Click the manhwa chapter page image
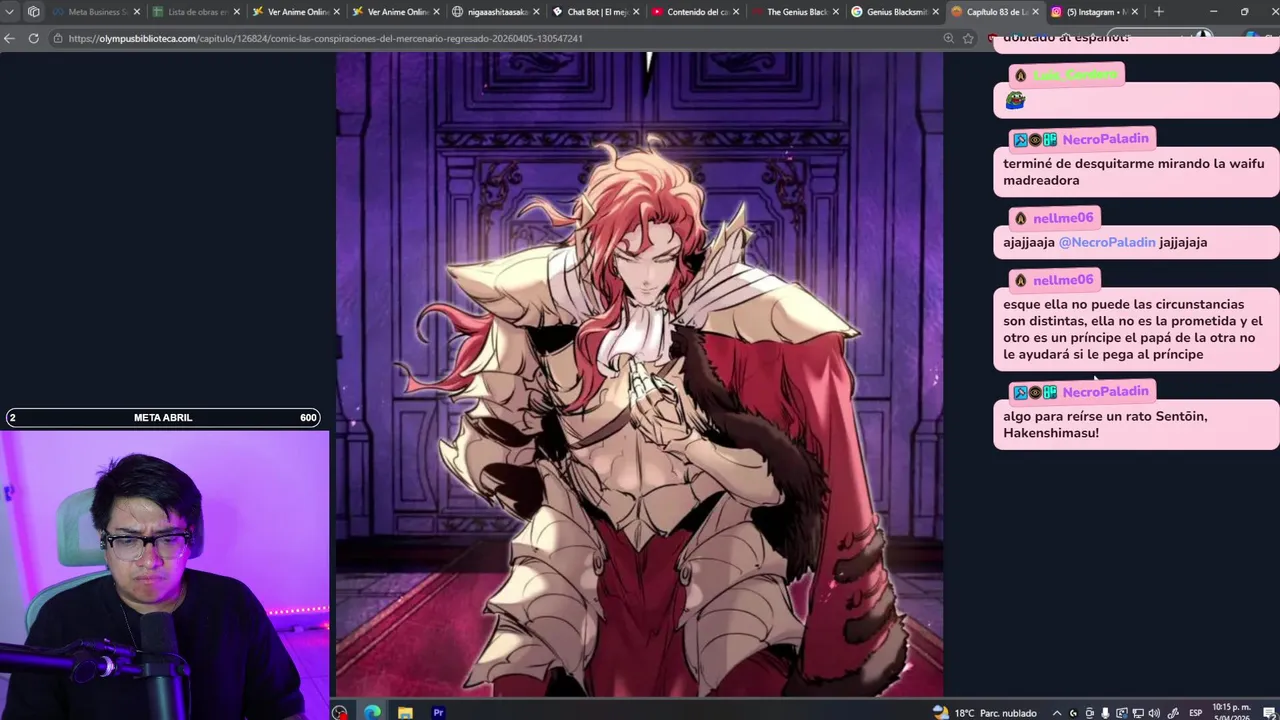Image resolution: width=1280 pixels, height=720 pixels. [x=639, y=374]
